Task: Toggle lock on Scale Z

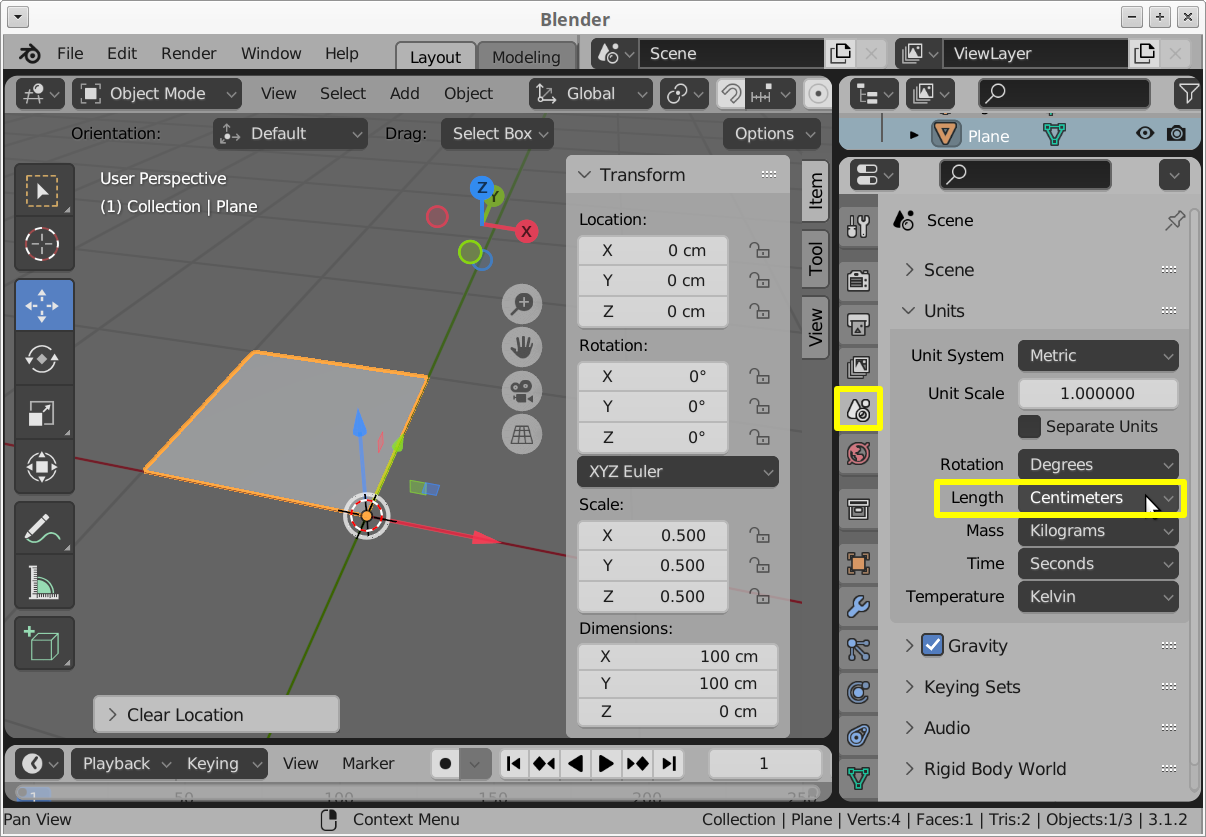Action: 759,596
